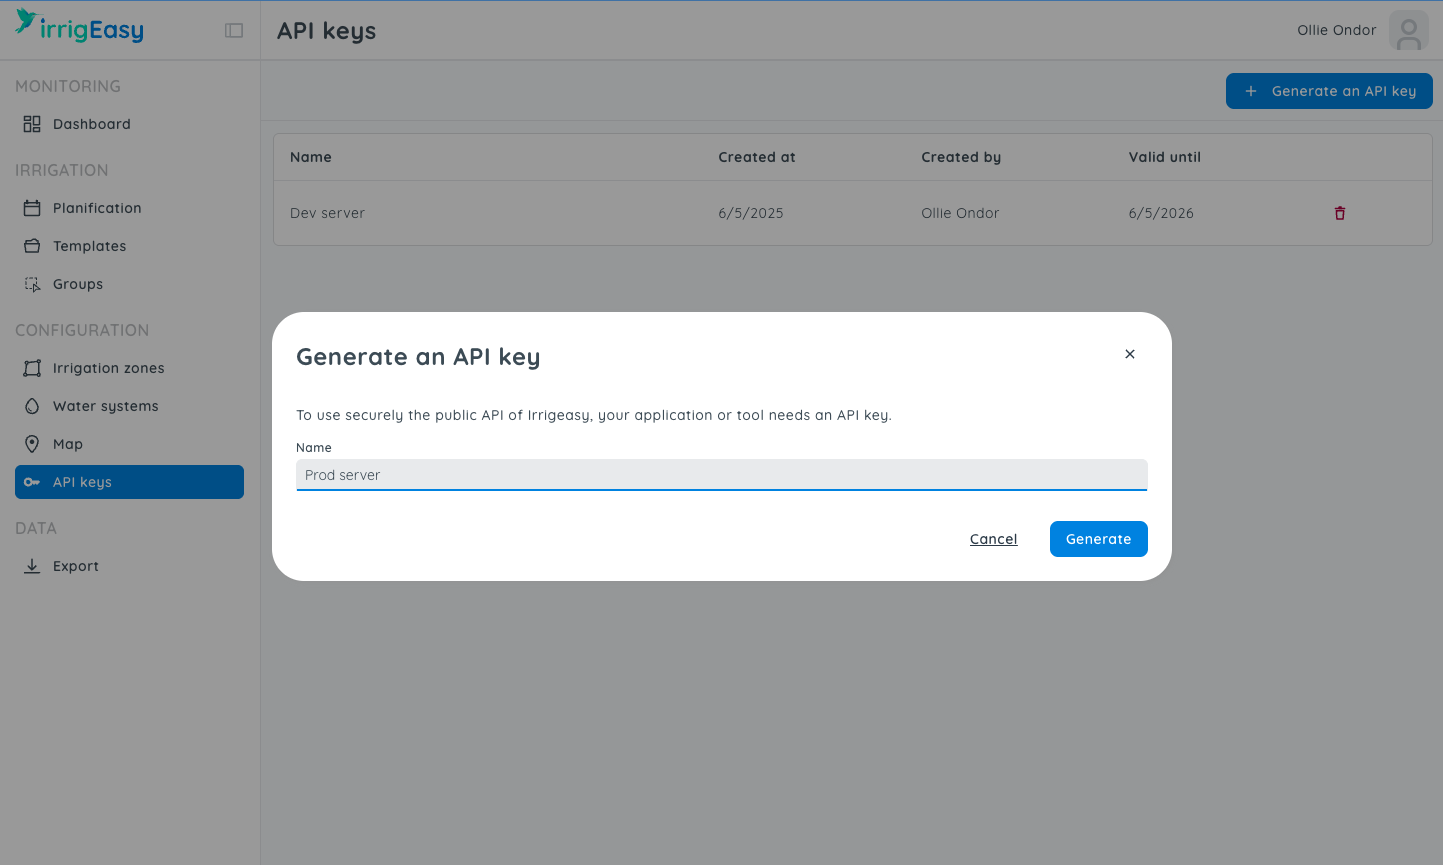Select the Dashboard grid icon
Screen dimensions: 1443x865
[32, 123]
